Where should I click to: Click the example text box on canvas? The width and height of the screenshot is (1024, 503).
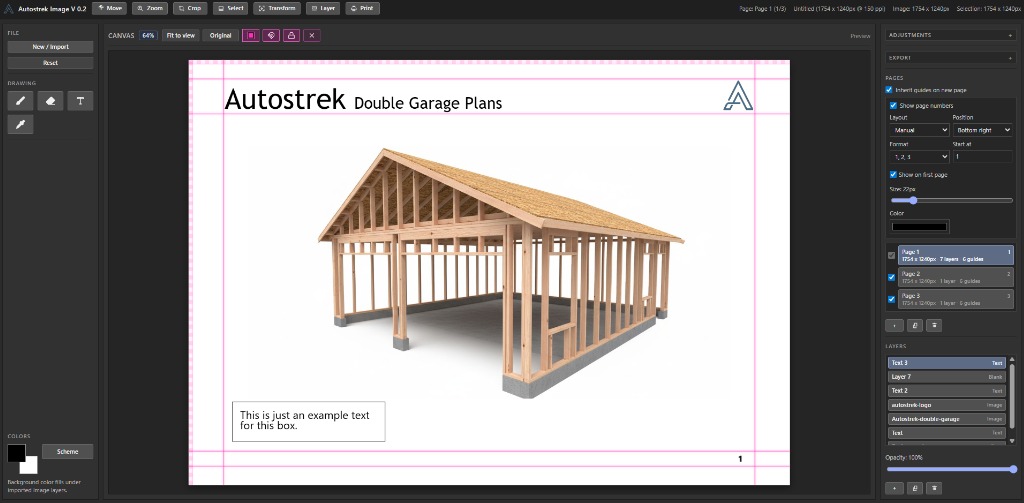308,421
